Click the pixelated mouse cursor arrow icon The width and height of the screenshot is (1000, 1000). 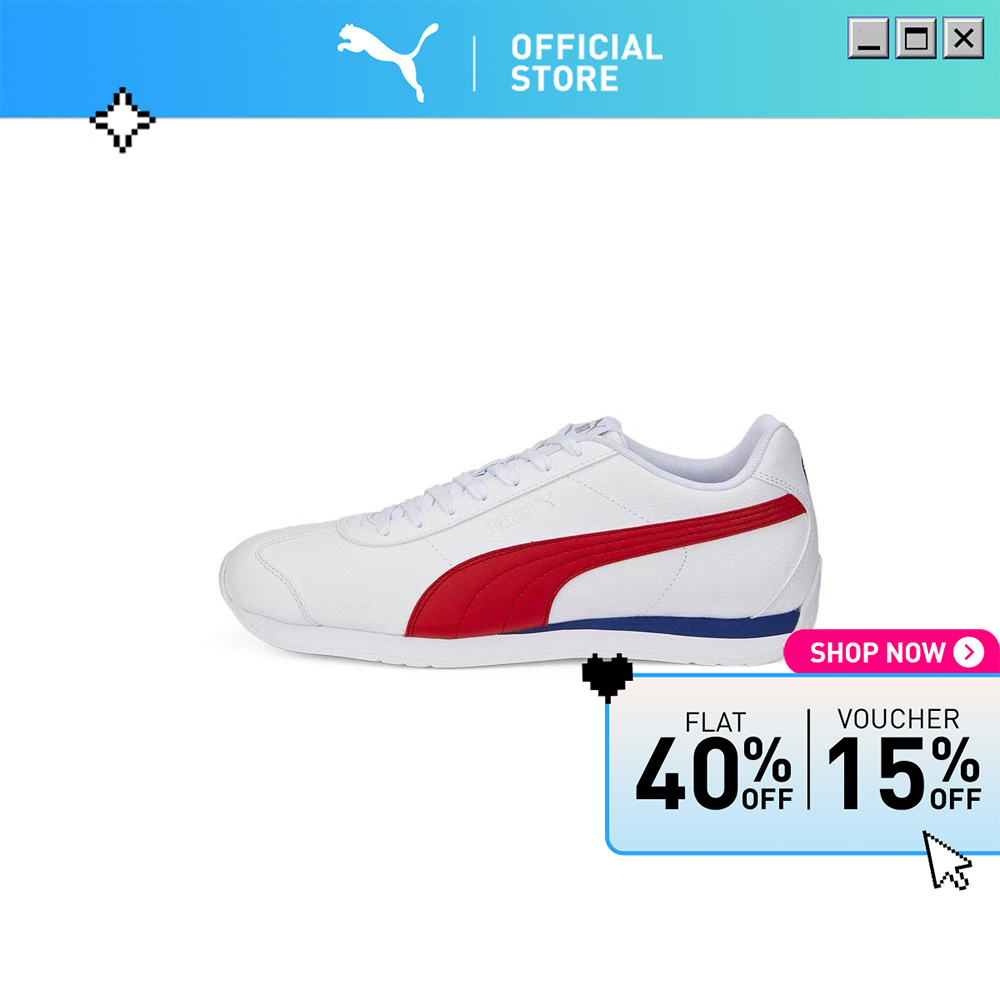pos(947,860)
